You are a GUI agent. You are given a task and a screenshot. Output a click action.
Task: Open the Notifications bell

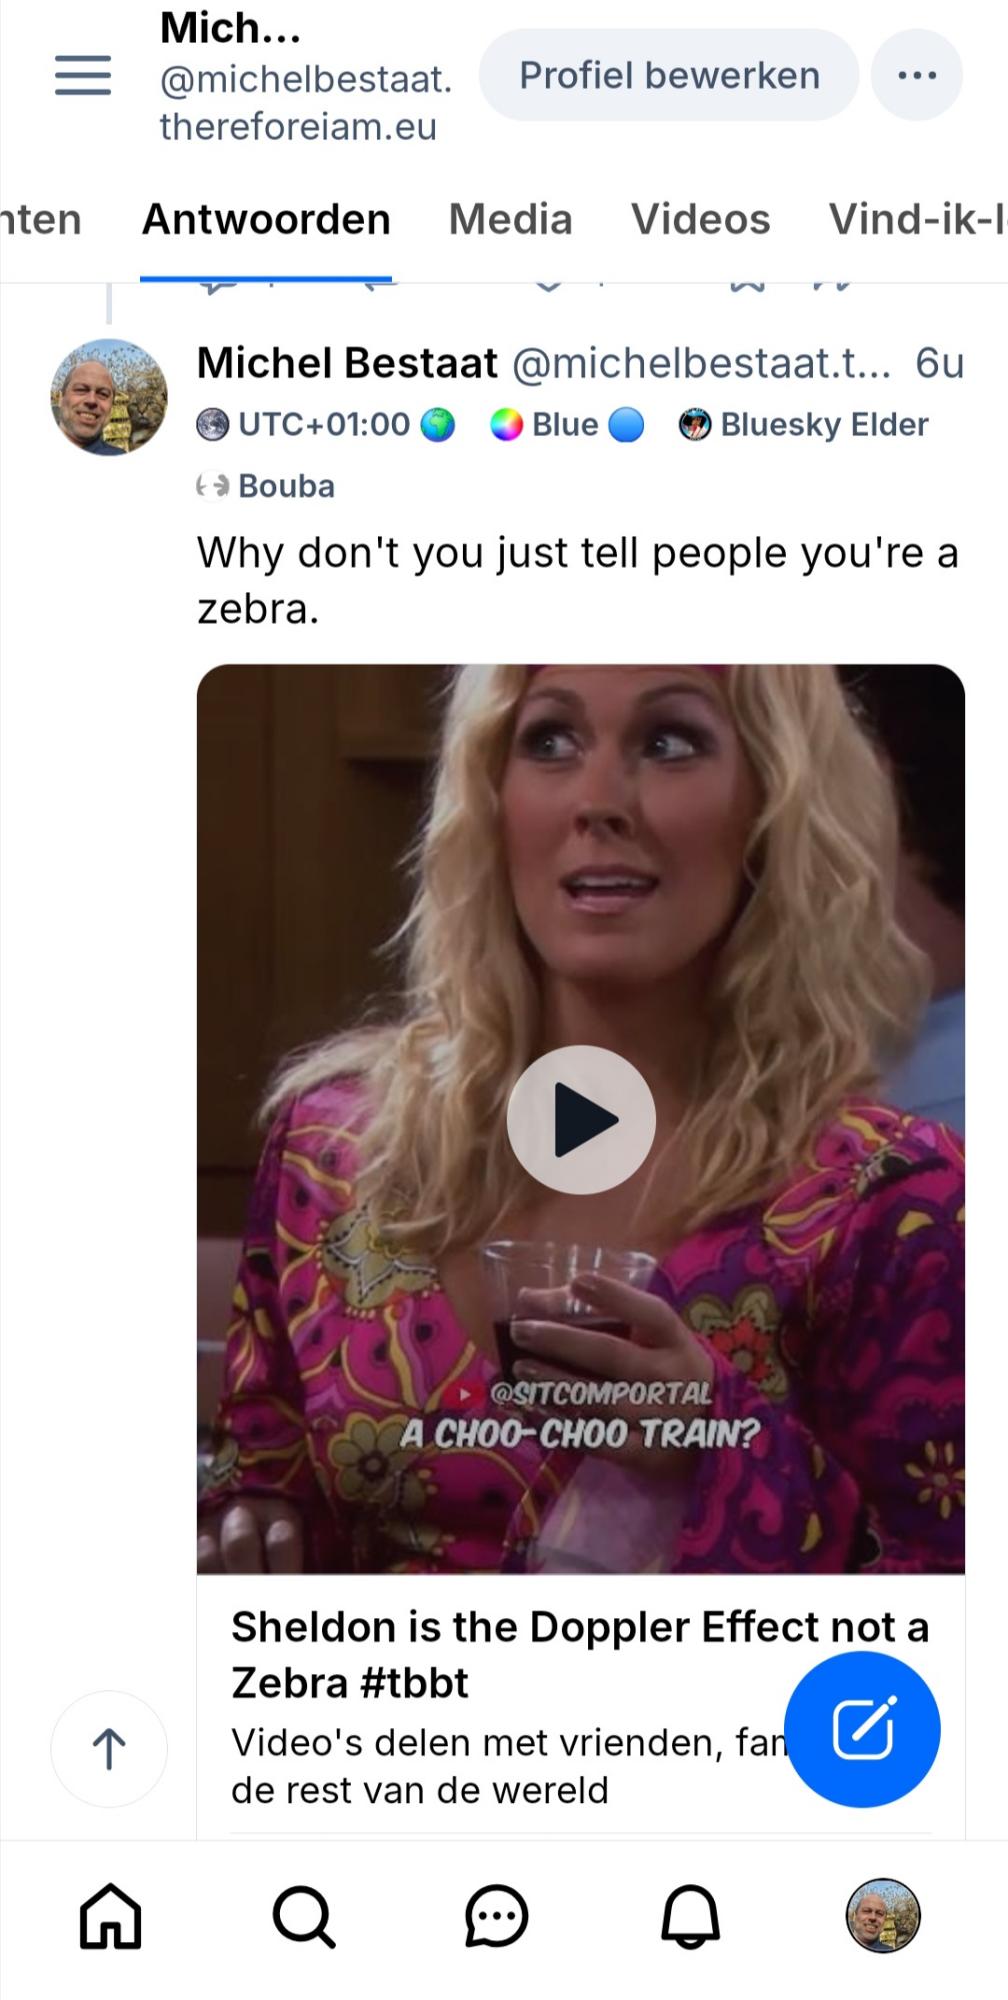(690, 1917)
